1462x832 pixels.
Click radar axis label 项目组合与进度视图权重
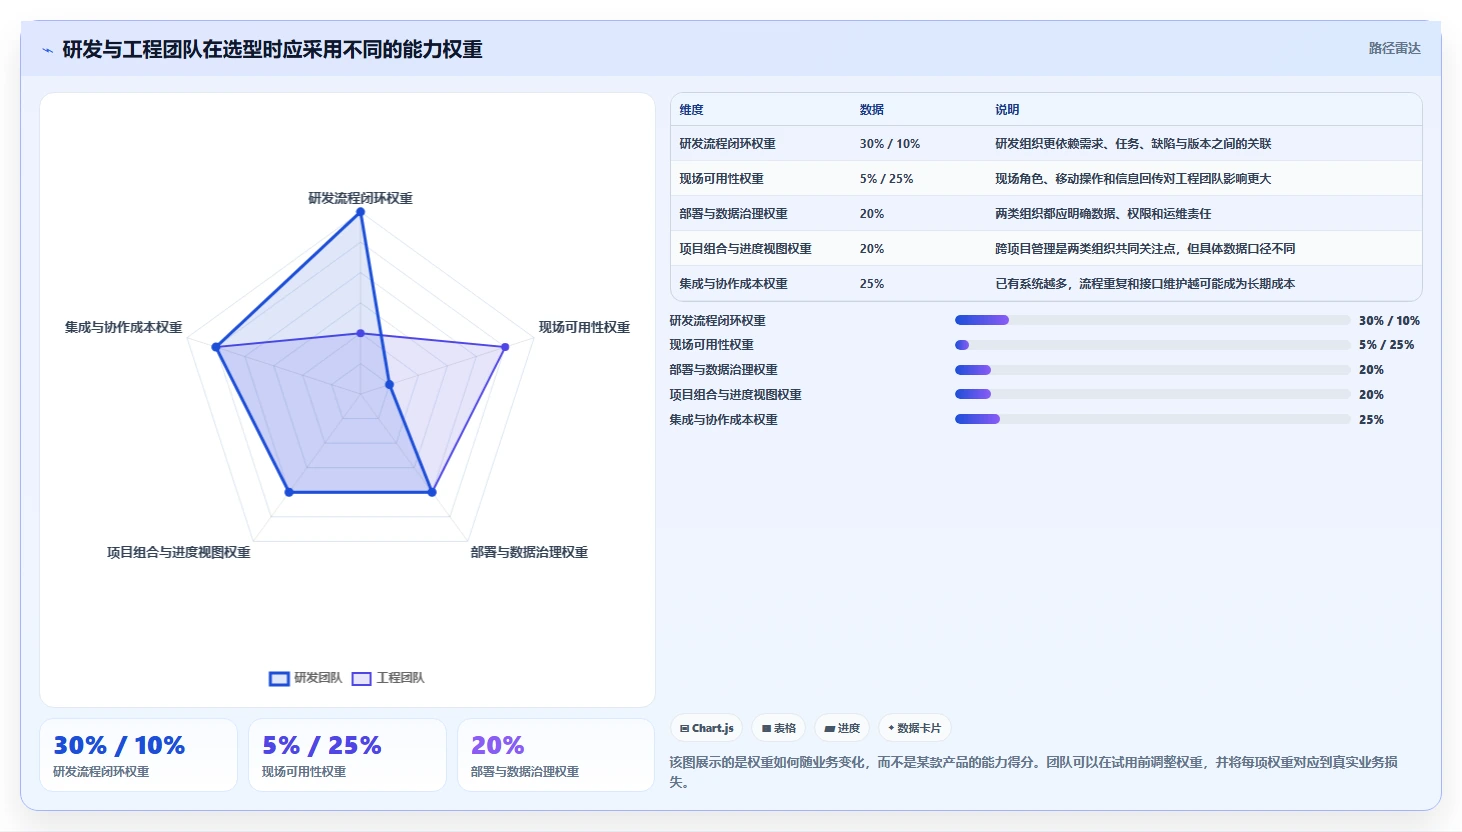[179, 552]
